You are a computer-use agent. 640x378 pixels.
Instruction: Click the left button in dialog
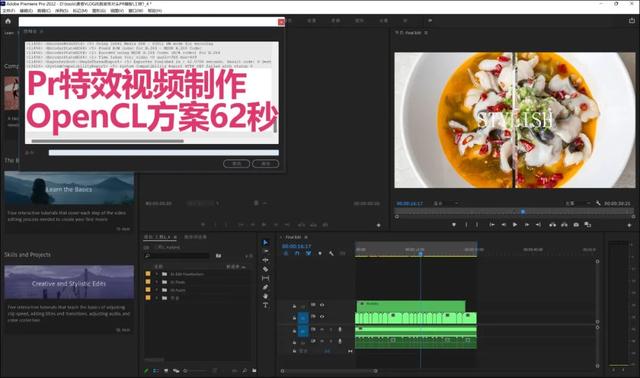[237, 164]
